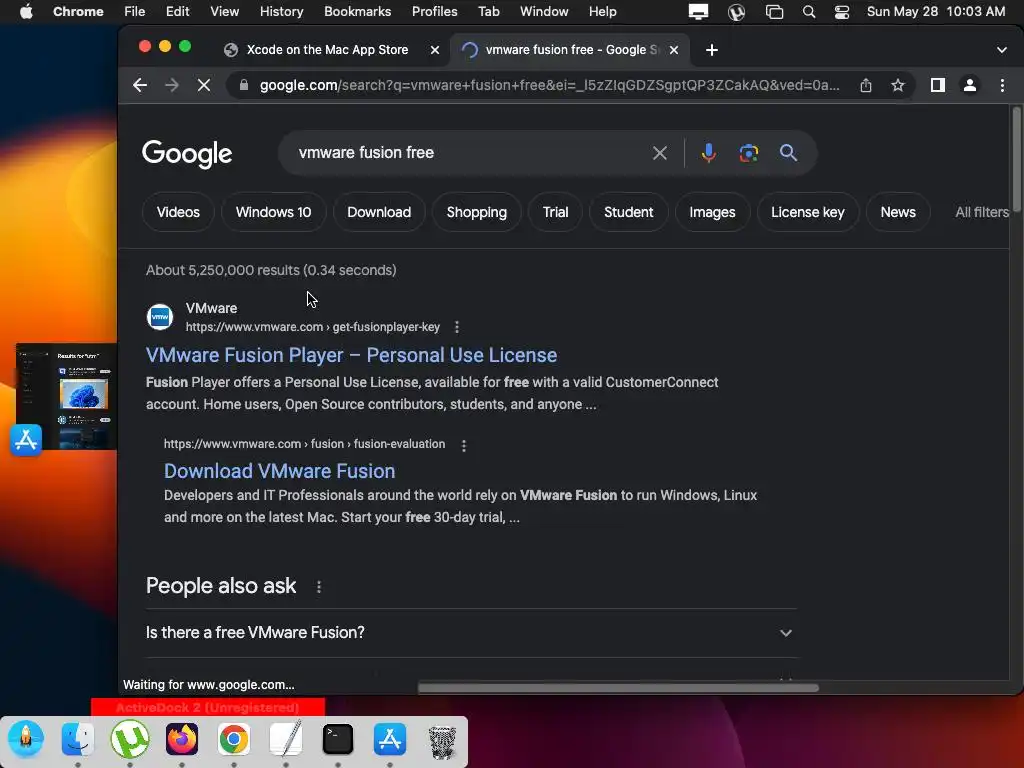Go back using the browser back arrow
Viewport: 1024px width, 768px height.
(140, 86)
